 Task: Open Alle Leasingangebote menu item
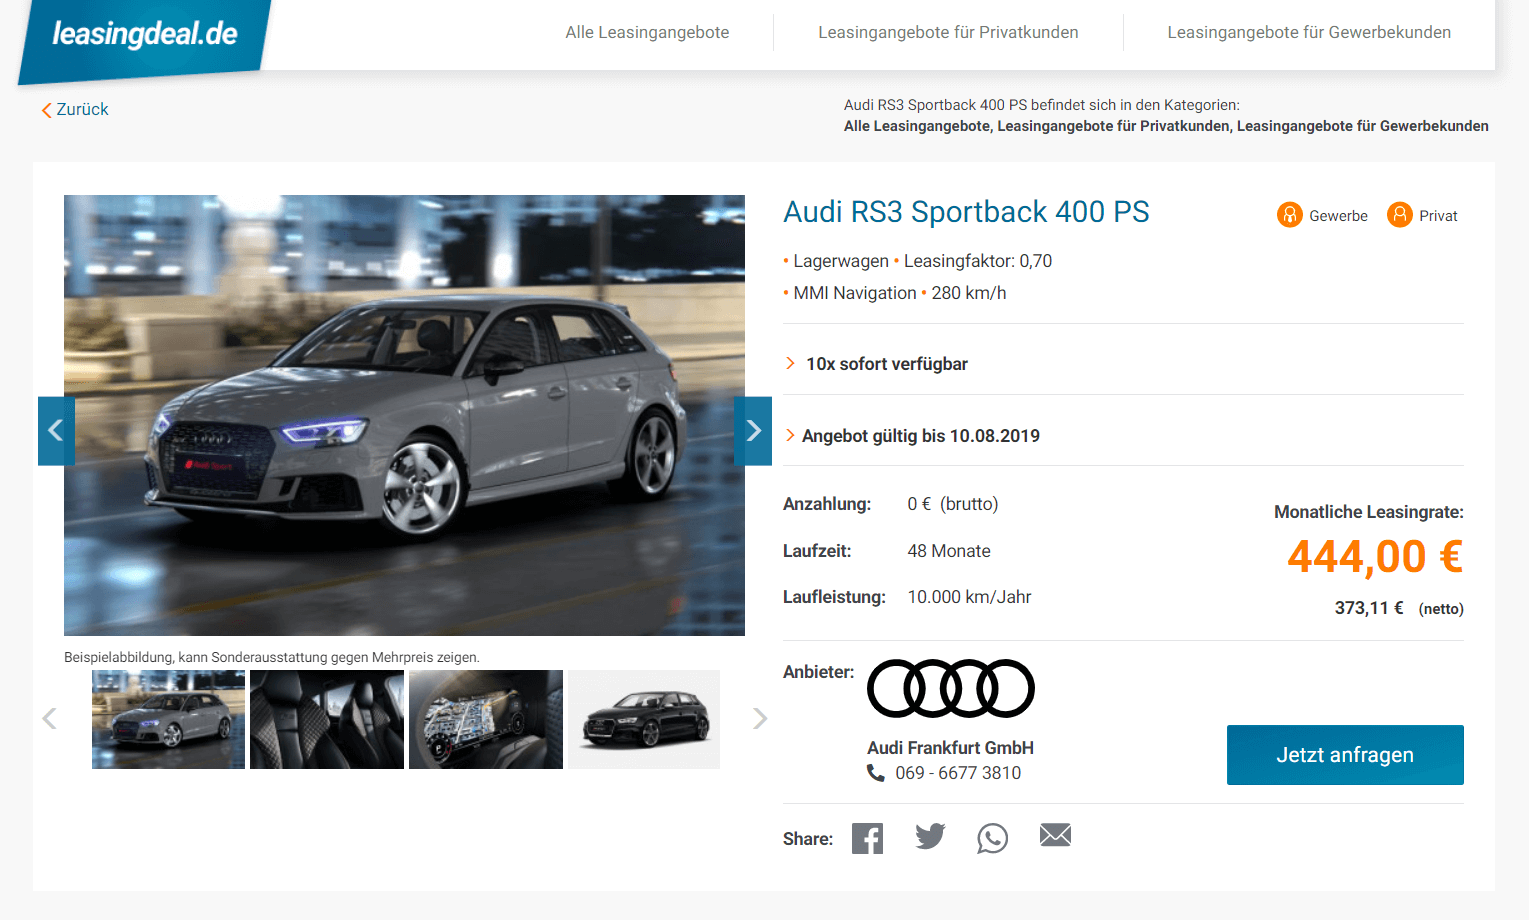647,32
